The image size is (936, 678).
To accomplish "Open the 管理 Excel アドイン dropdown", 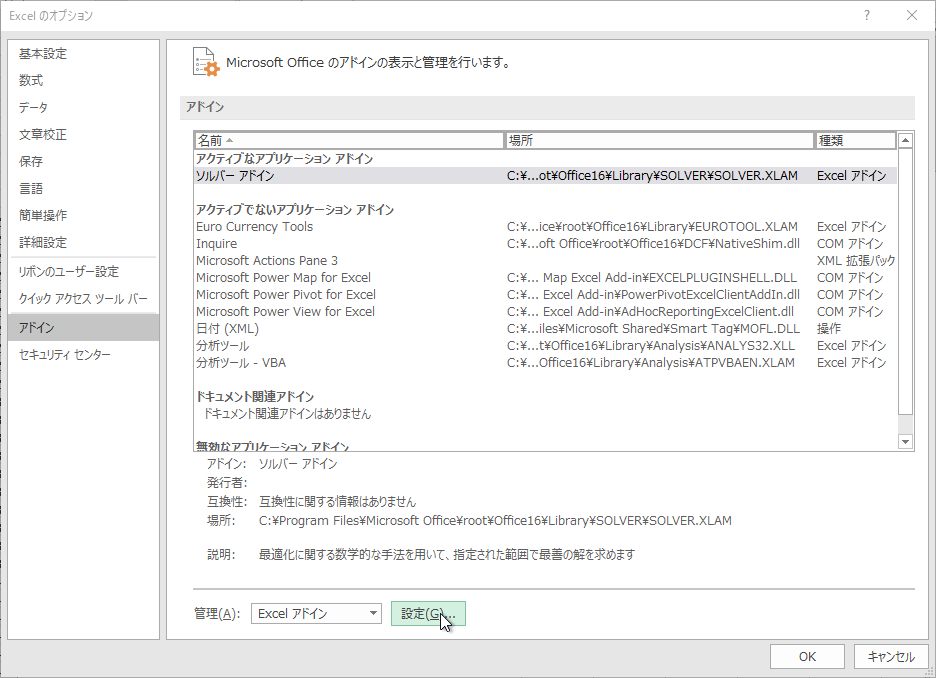I will pyautogui.click(x=316, y=614).
